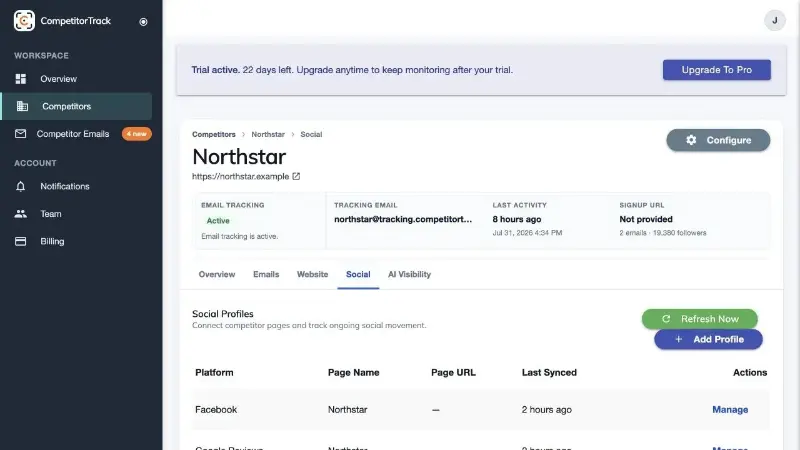This screenshot has height=450, width=800.
Task: Select the Competitors building icon
Action: coord(22,106)
